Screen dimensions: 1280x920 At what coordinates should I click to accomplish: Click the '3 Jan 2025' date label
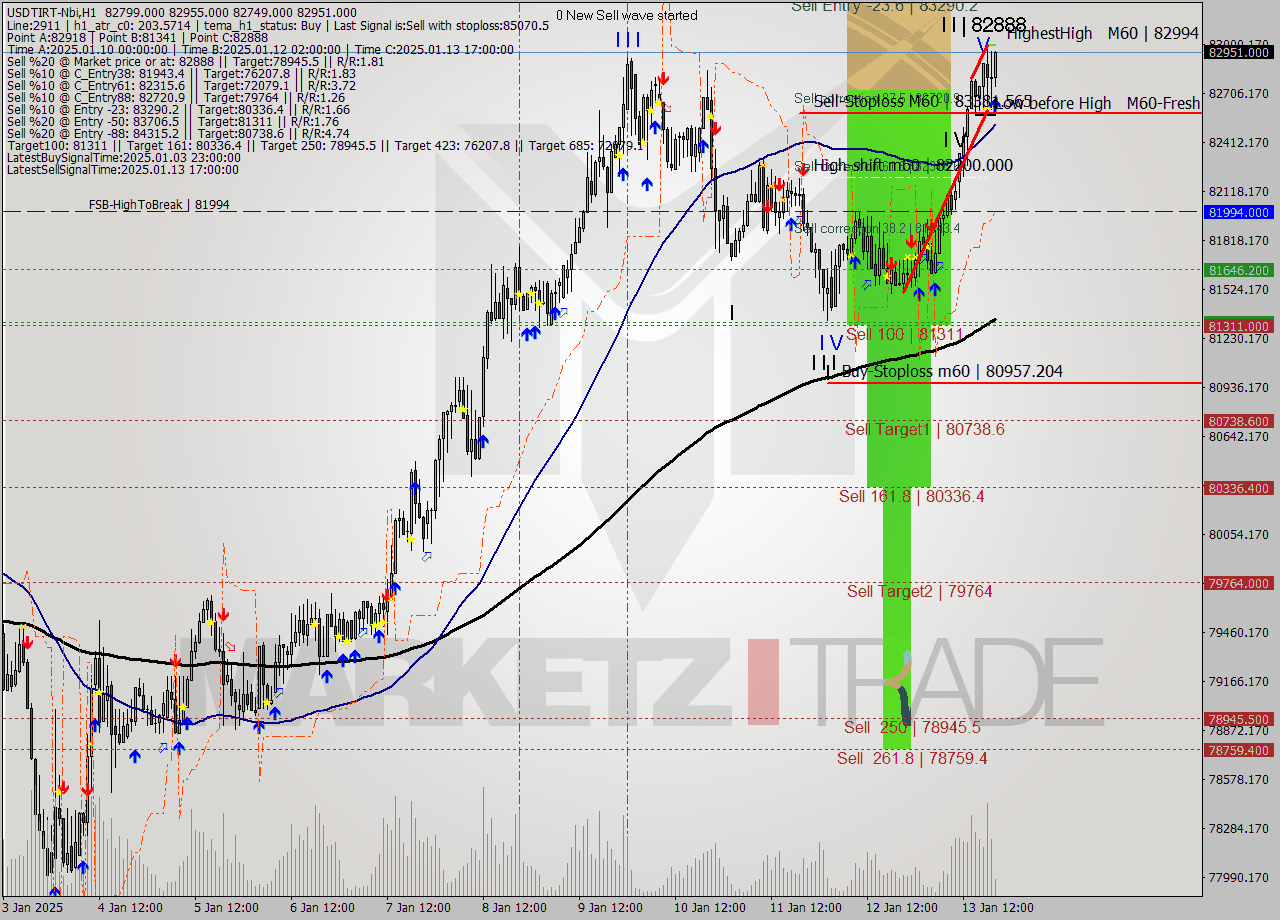click(33, 908)
